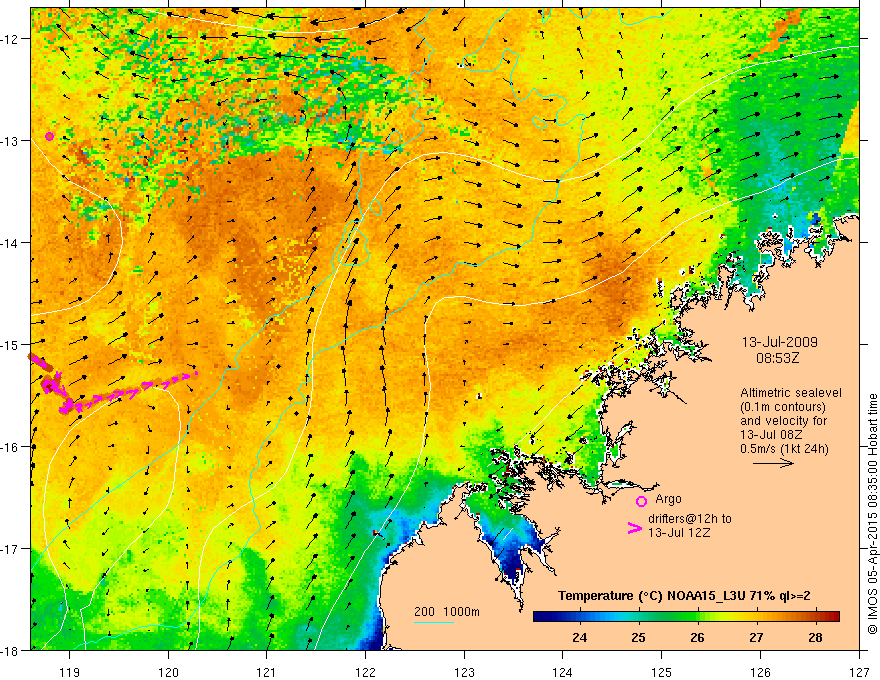Click the color bar value 28
Image resolution: width=880 pixels, height=680 pixels.
(815, 637)
